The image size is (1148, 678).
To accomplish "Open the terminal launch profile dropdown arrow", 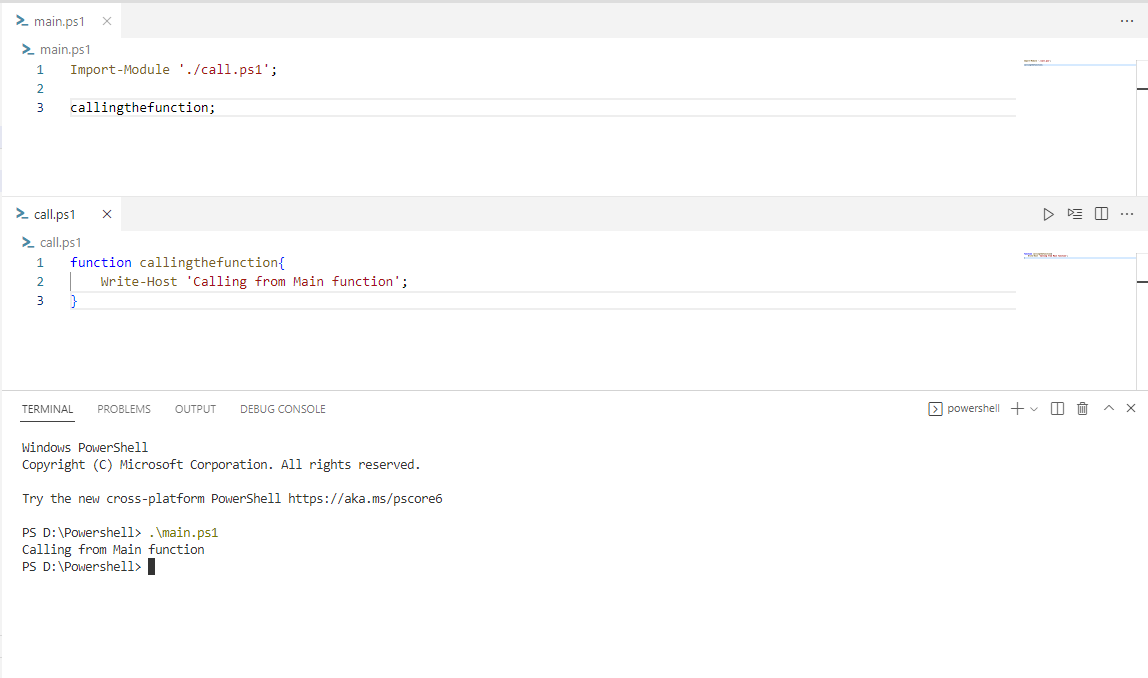I will pos(1034,409).
